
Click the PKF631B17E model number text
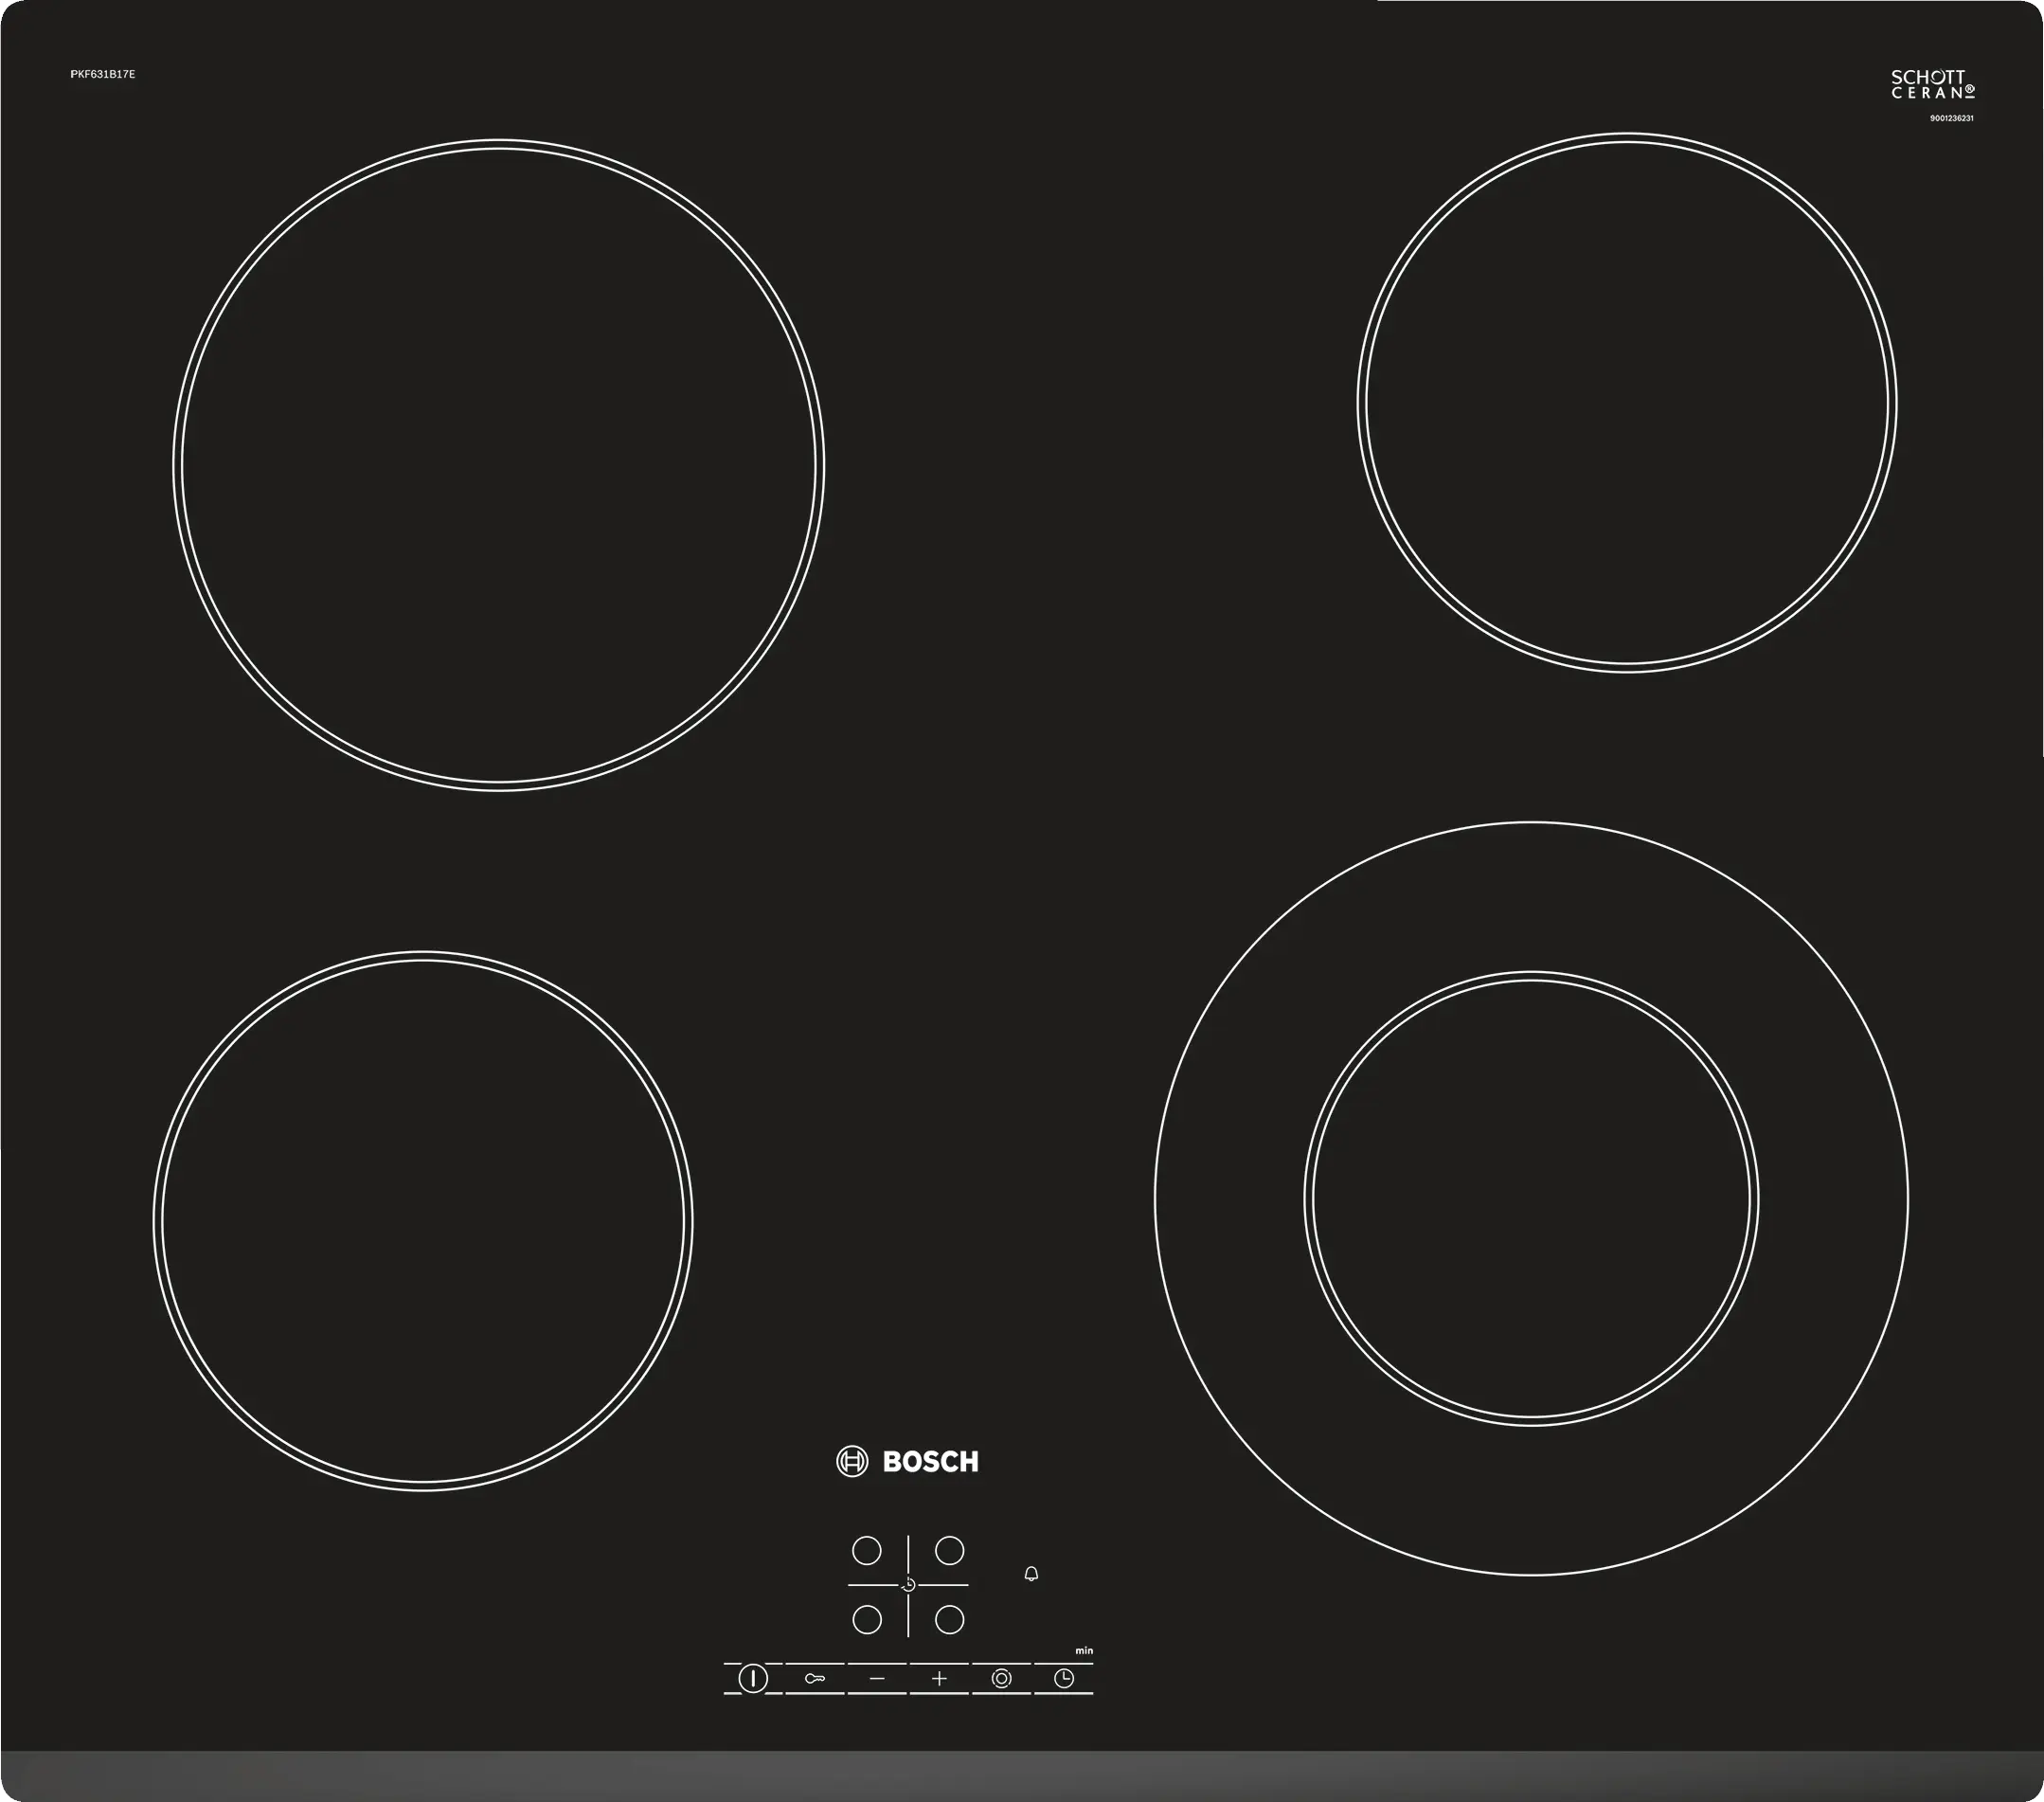(x=103, y=74)
